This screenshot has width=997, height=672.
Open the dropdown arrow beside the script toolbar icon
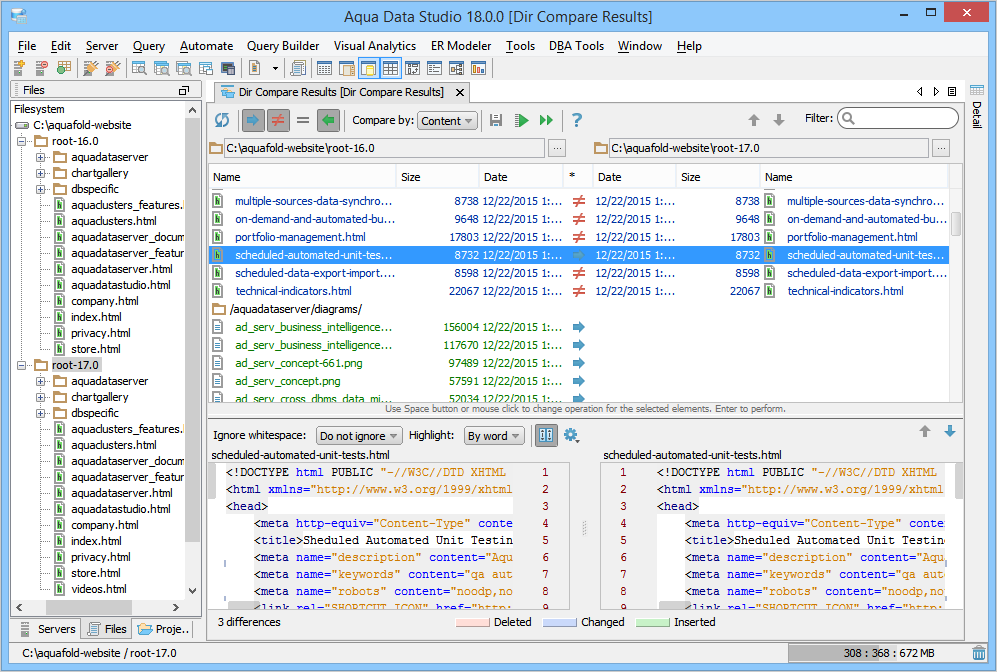[x=275, y=68]
